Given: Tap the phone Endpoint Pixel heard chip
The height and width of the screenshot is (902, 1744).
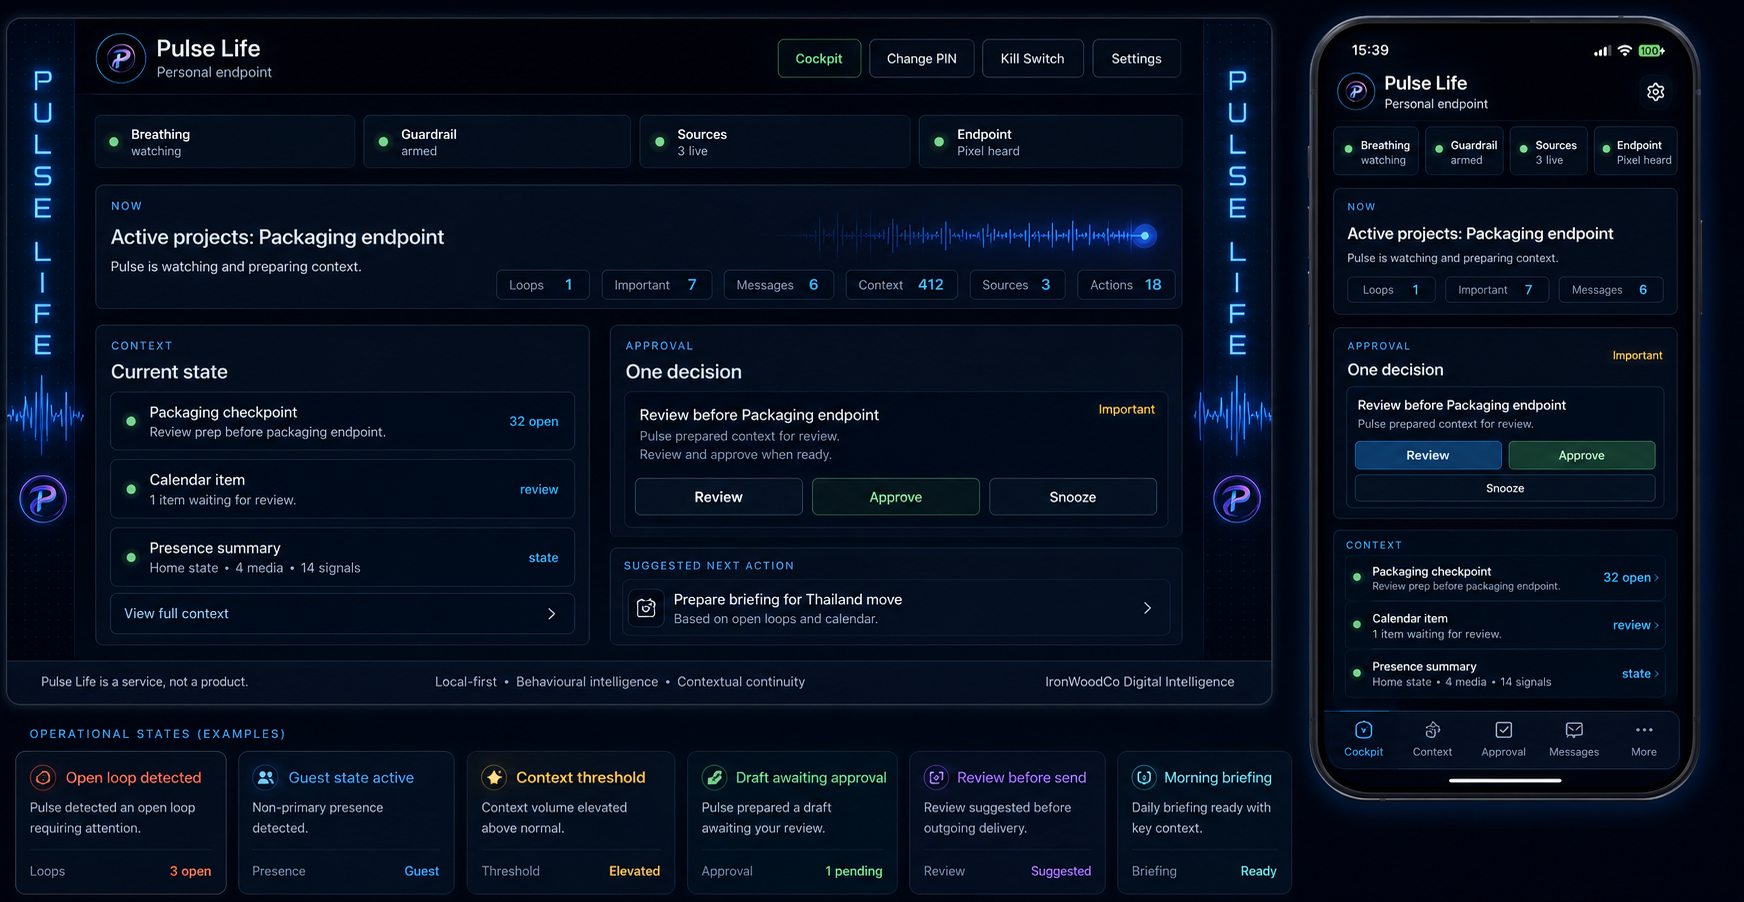Looking at the screenshot, I should point(1635,152).
